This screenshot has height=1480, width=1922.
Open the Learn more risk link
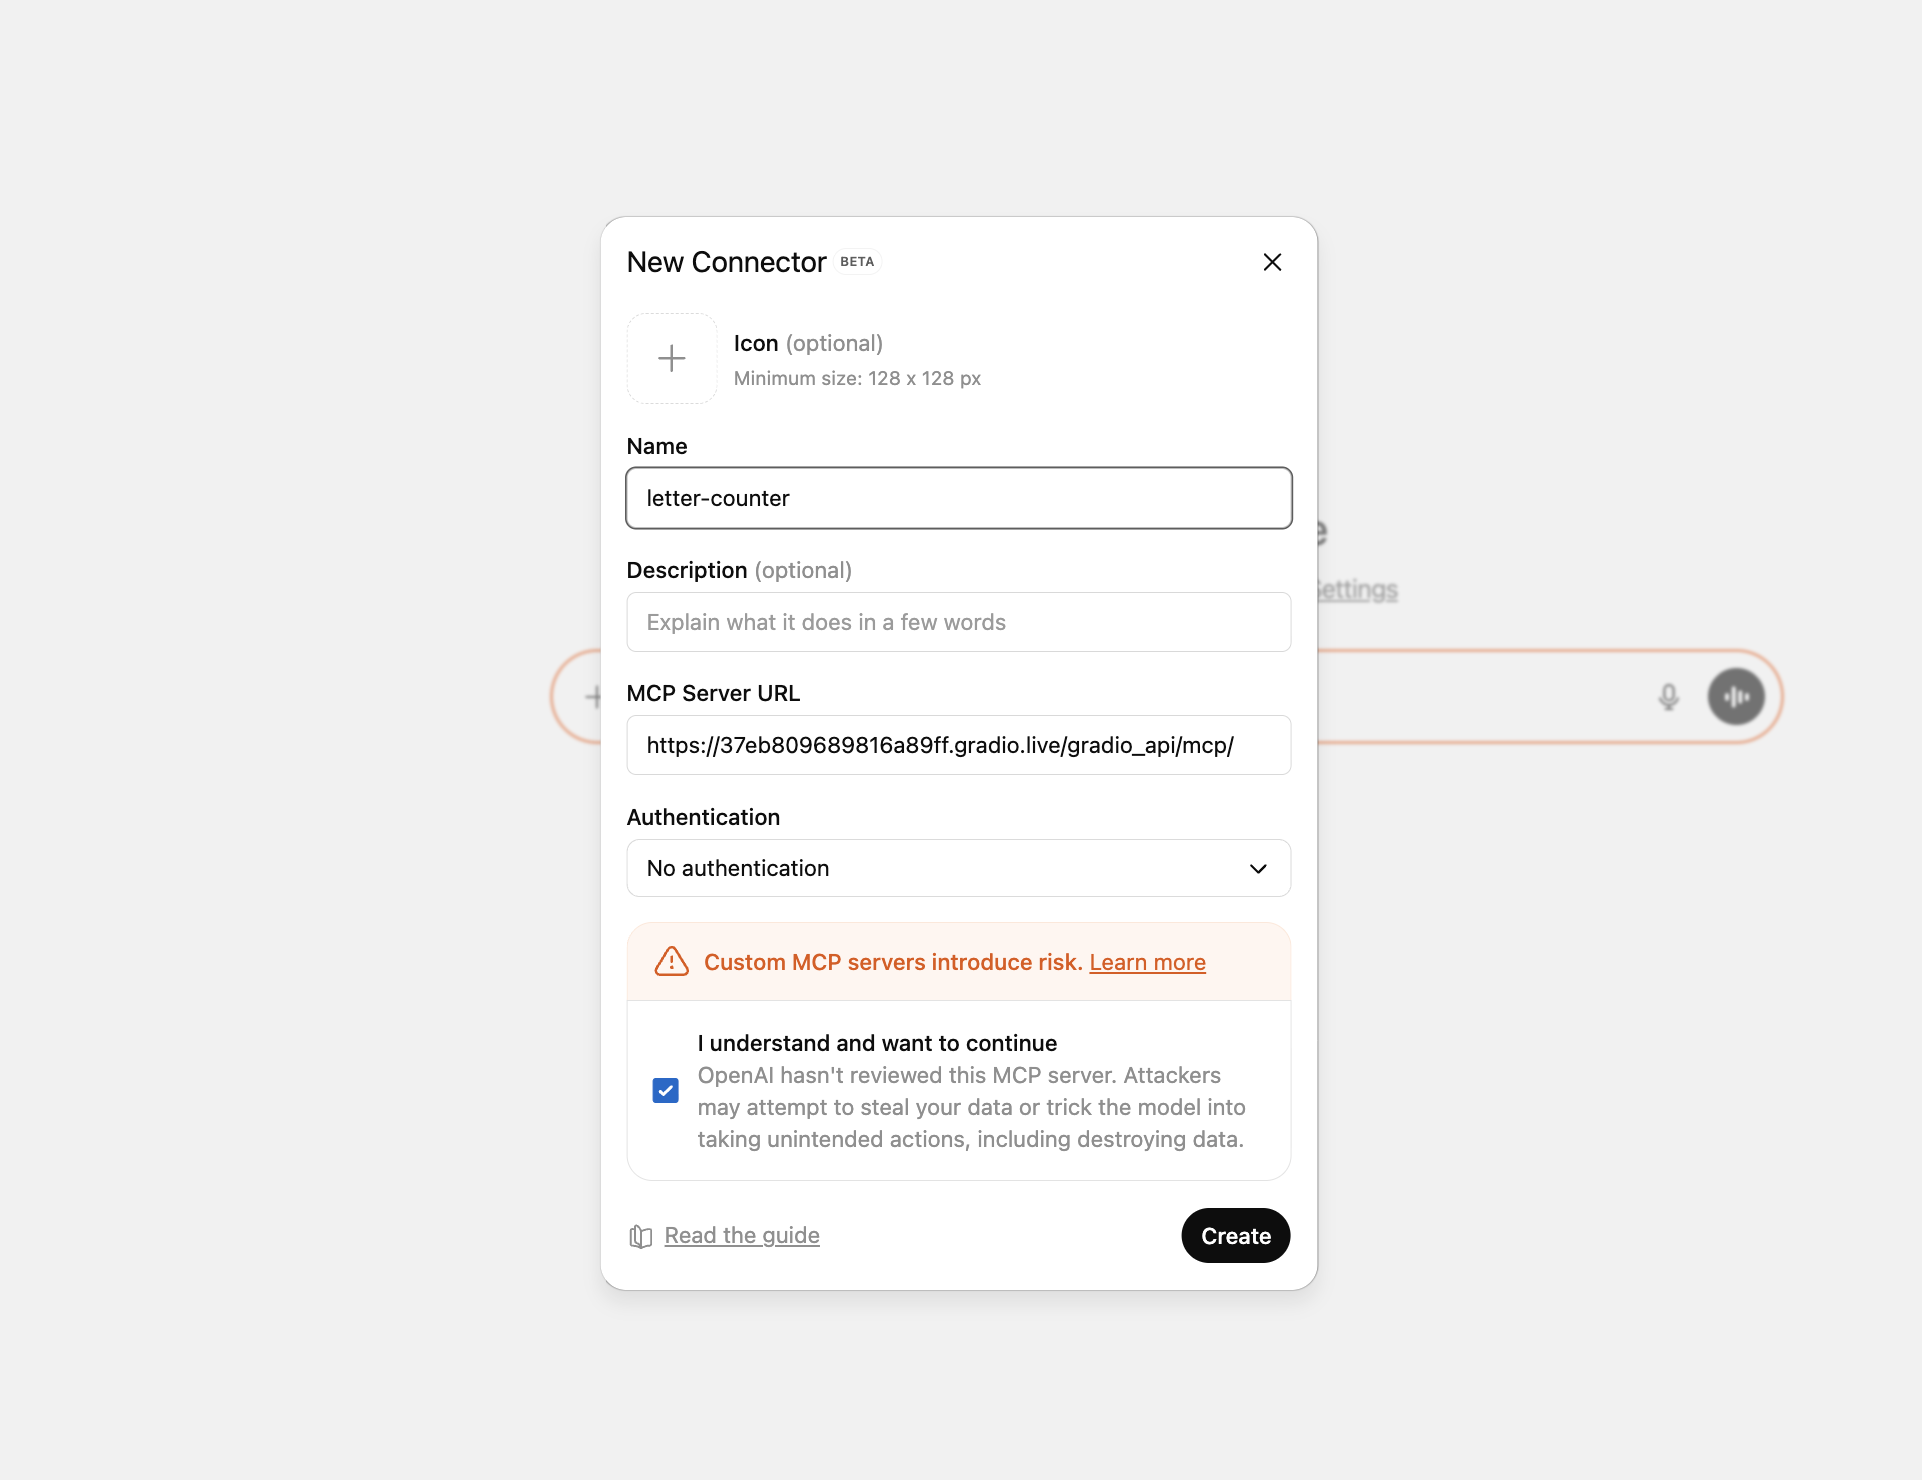pos(1147,962)
